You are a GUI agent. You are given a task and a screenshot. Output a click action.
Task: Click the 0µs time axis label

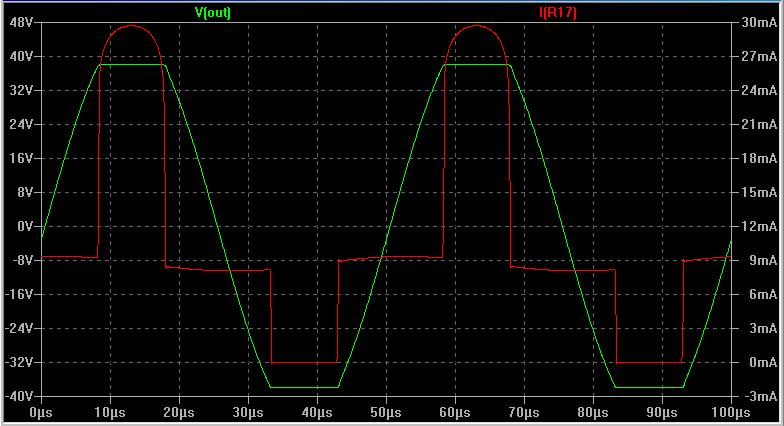(x=41, y=412)
